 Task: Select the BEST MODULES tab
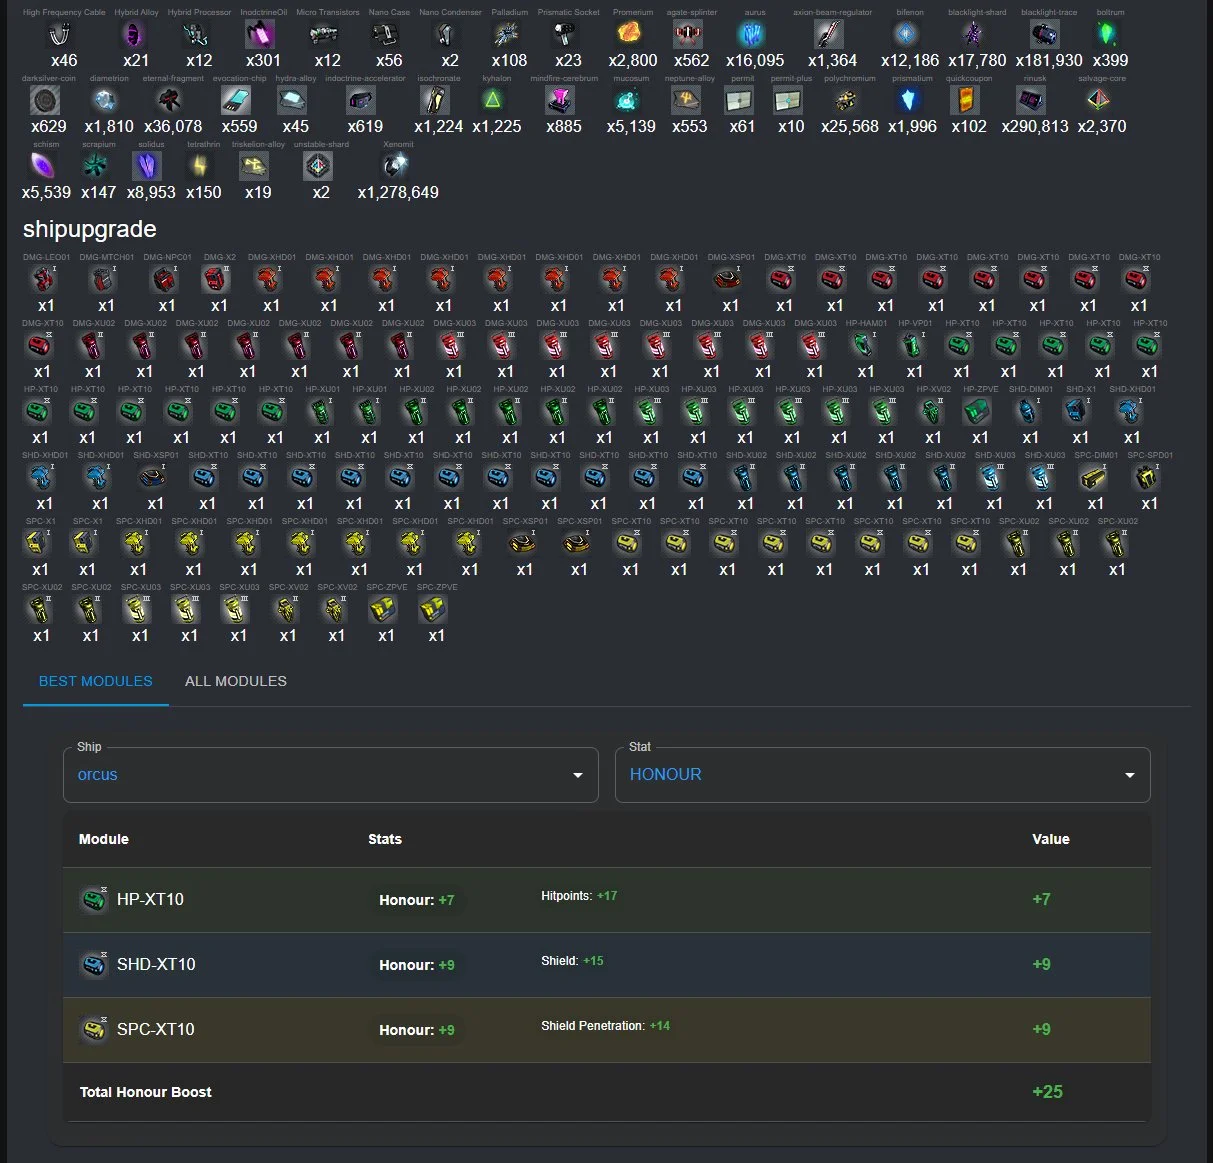coord(96,681)
